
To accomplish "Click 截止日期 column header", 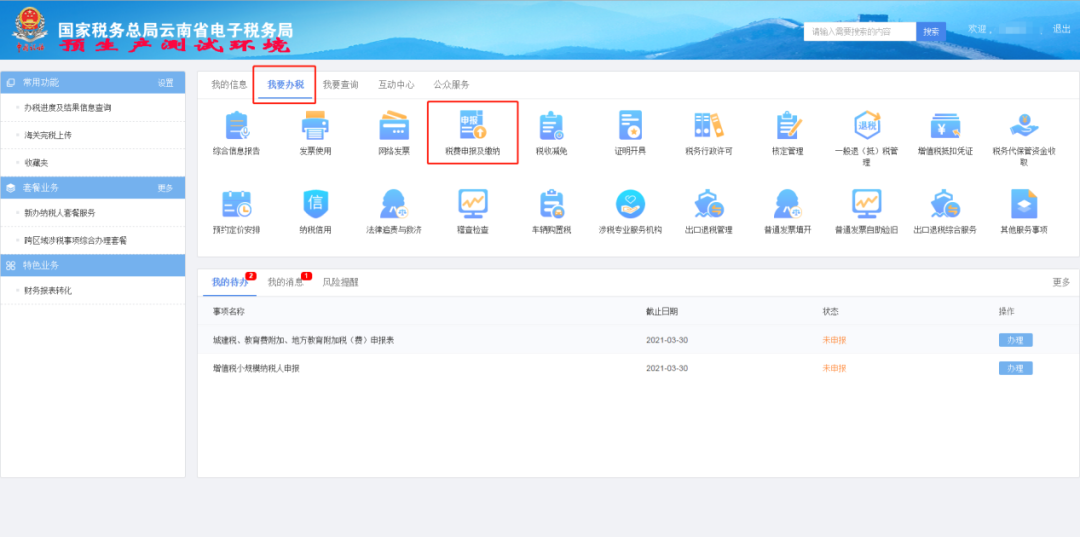I will (662, 311).
